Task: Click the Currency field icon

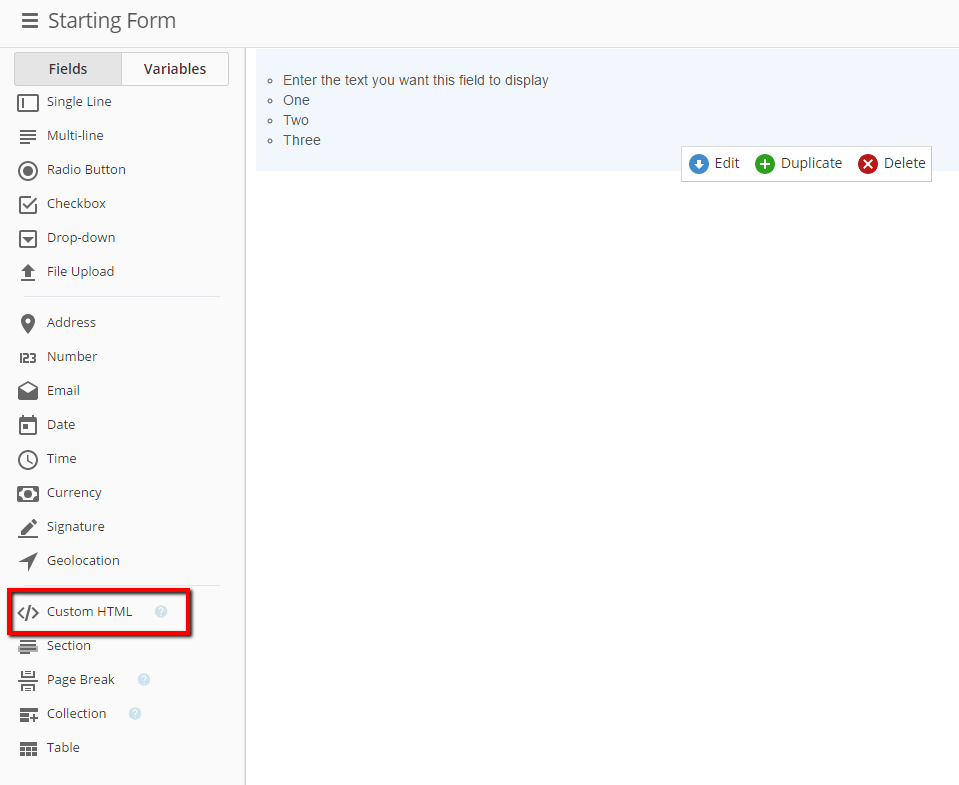Action: pos(28,493)
